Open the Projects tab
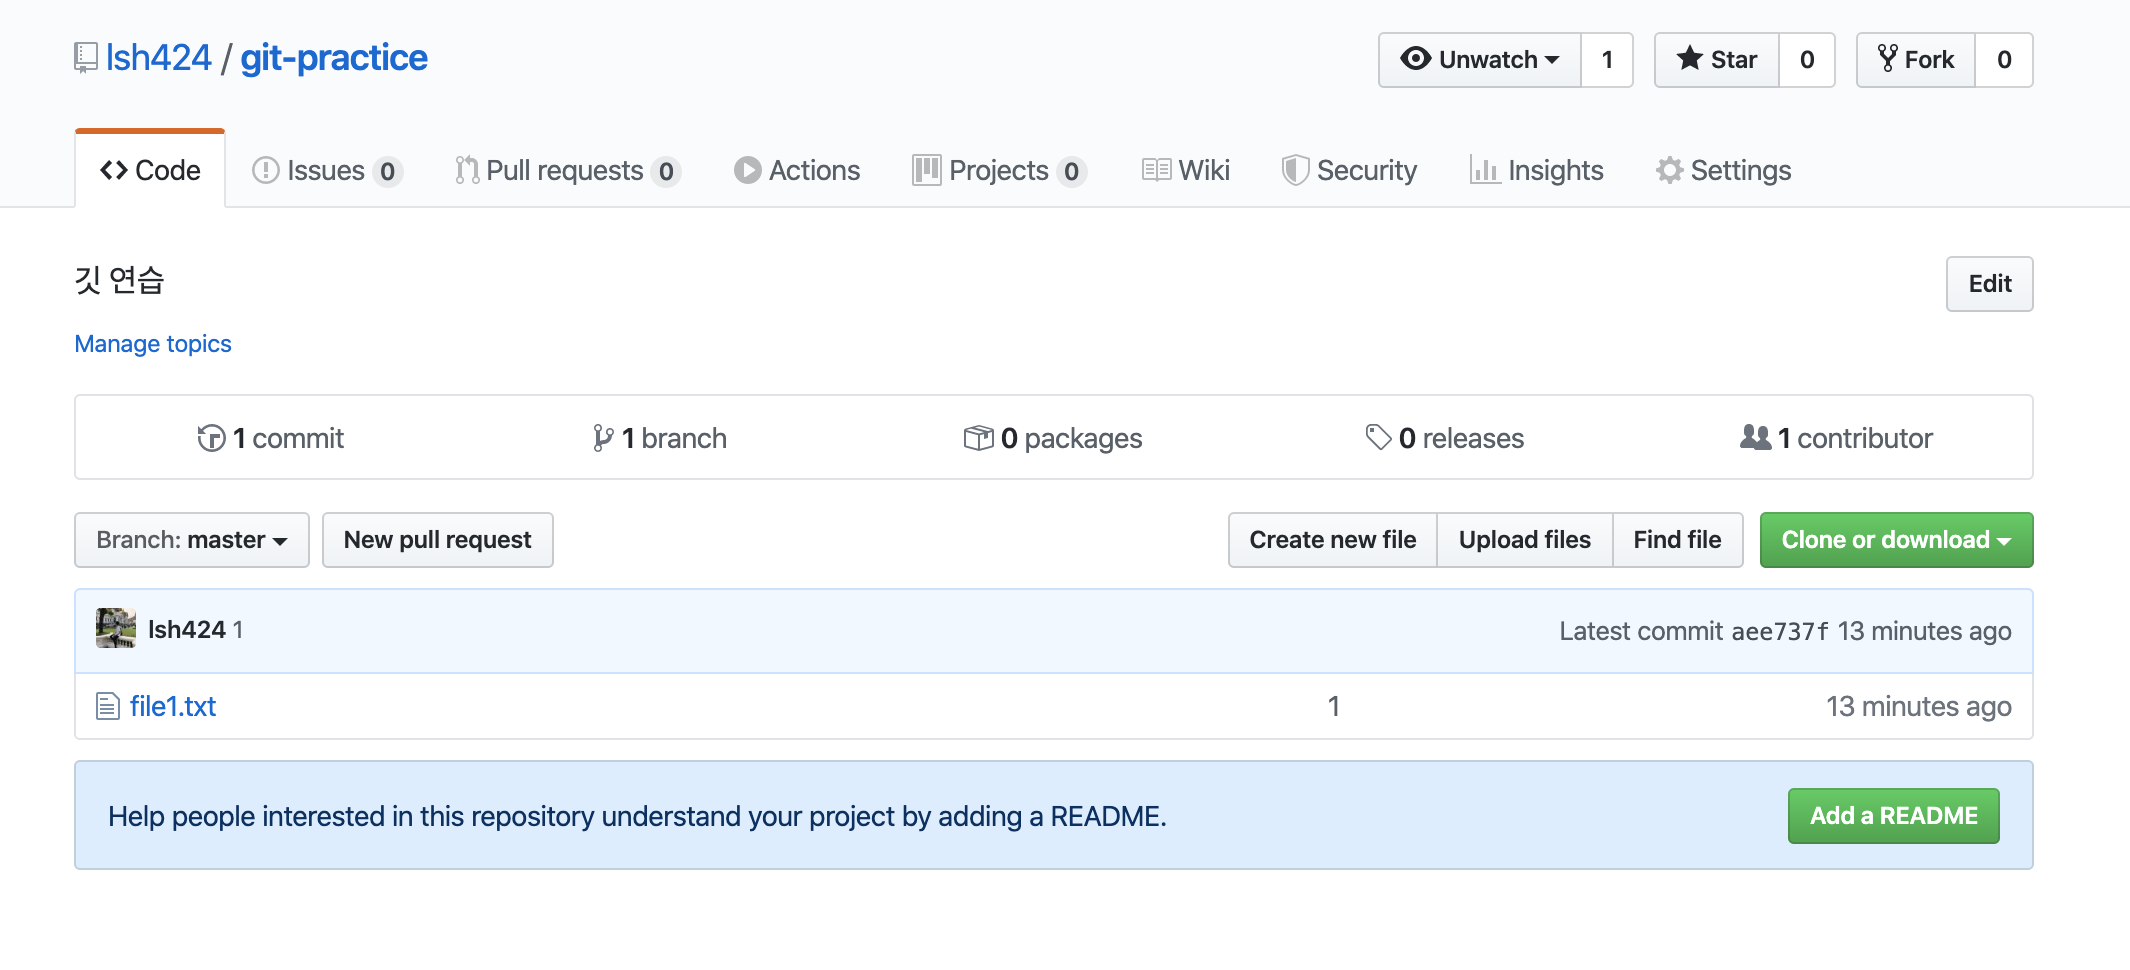 tap(999, 171)
